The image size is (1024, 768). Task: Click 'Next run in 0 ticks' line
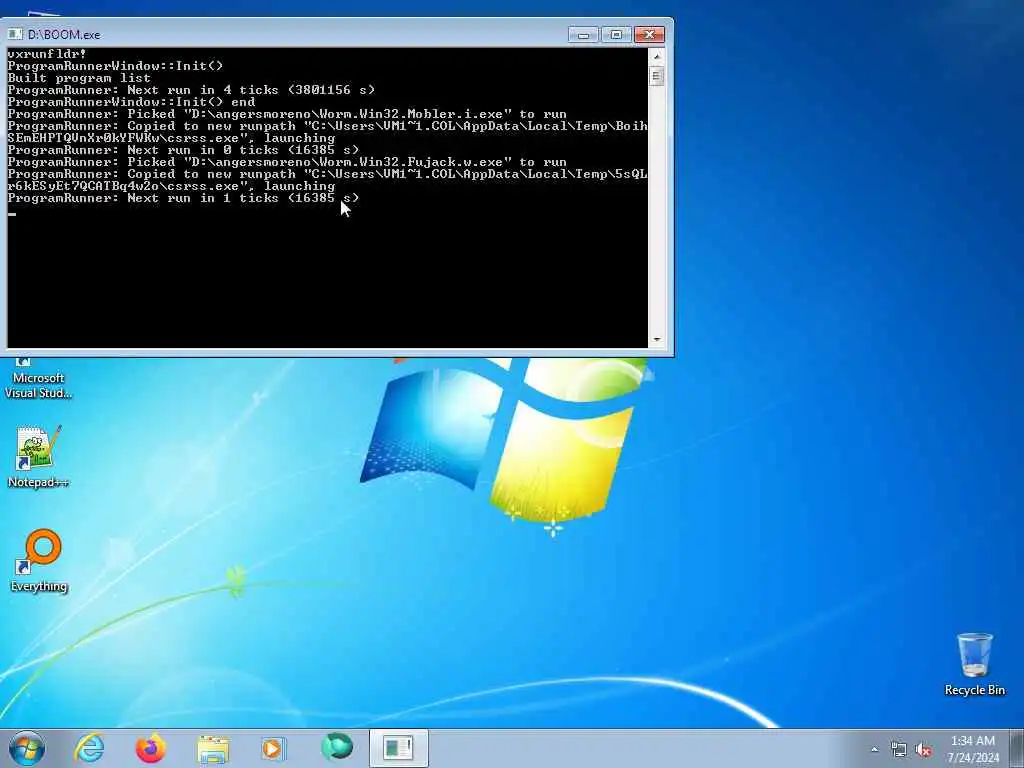click(184, 150)
